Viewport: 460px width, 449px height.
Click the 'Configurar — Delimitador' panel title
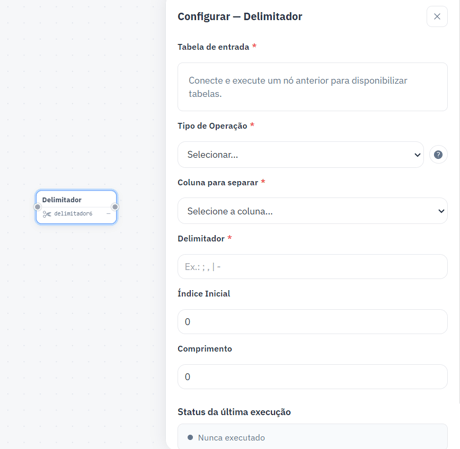coord(240,16)
